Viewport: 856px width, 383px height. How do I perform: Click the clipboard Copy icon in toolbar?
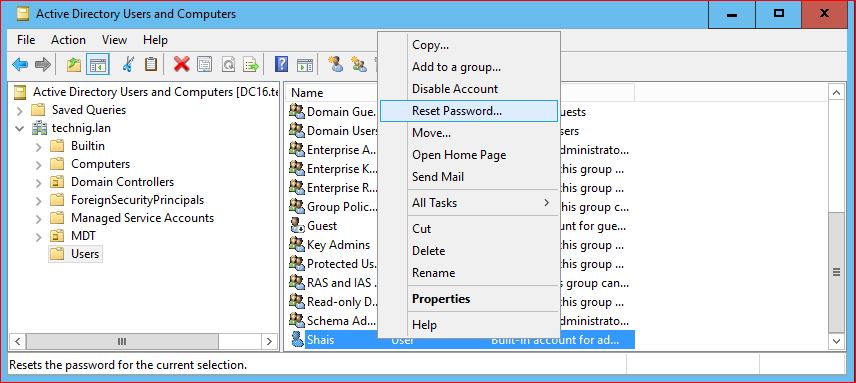(151, 64)
